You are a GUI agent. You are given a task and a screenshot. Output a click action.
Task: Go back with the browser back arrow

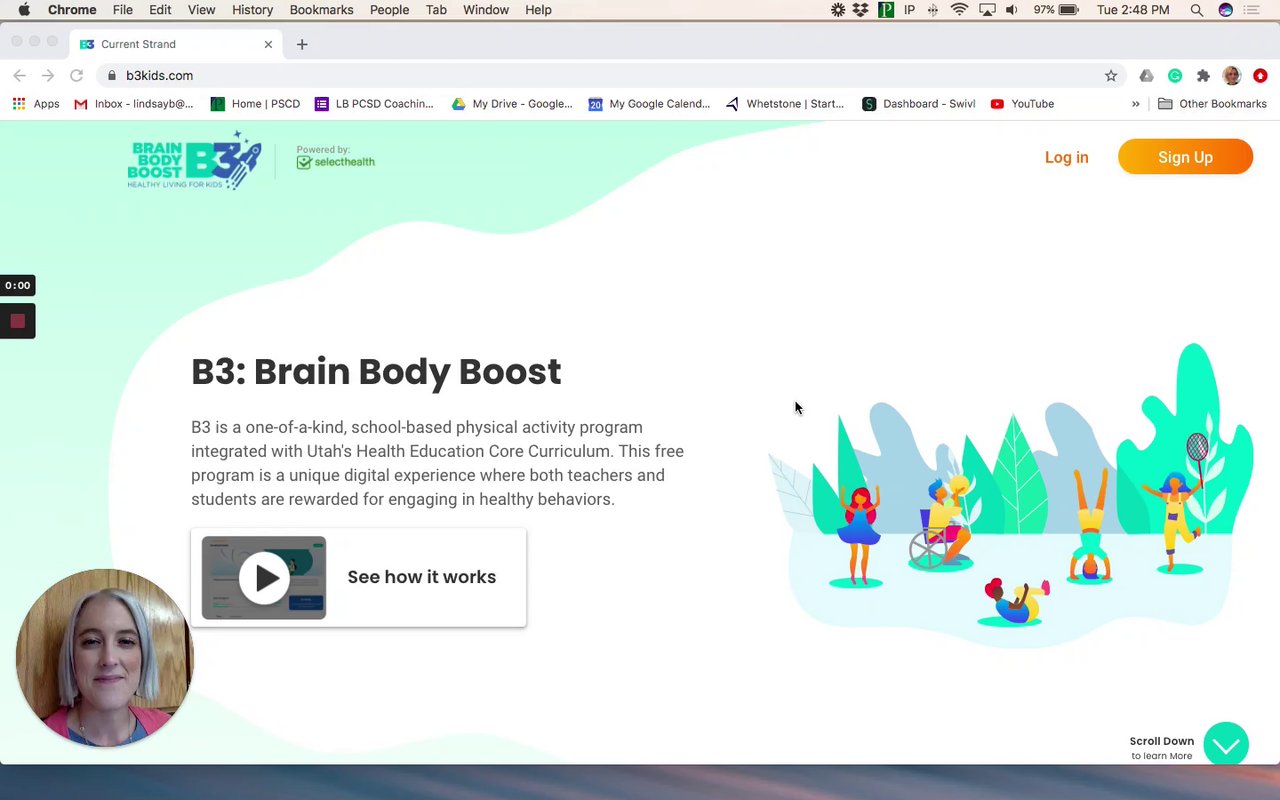click(20, 75)
